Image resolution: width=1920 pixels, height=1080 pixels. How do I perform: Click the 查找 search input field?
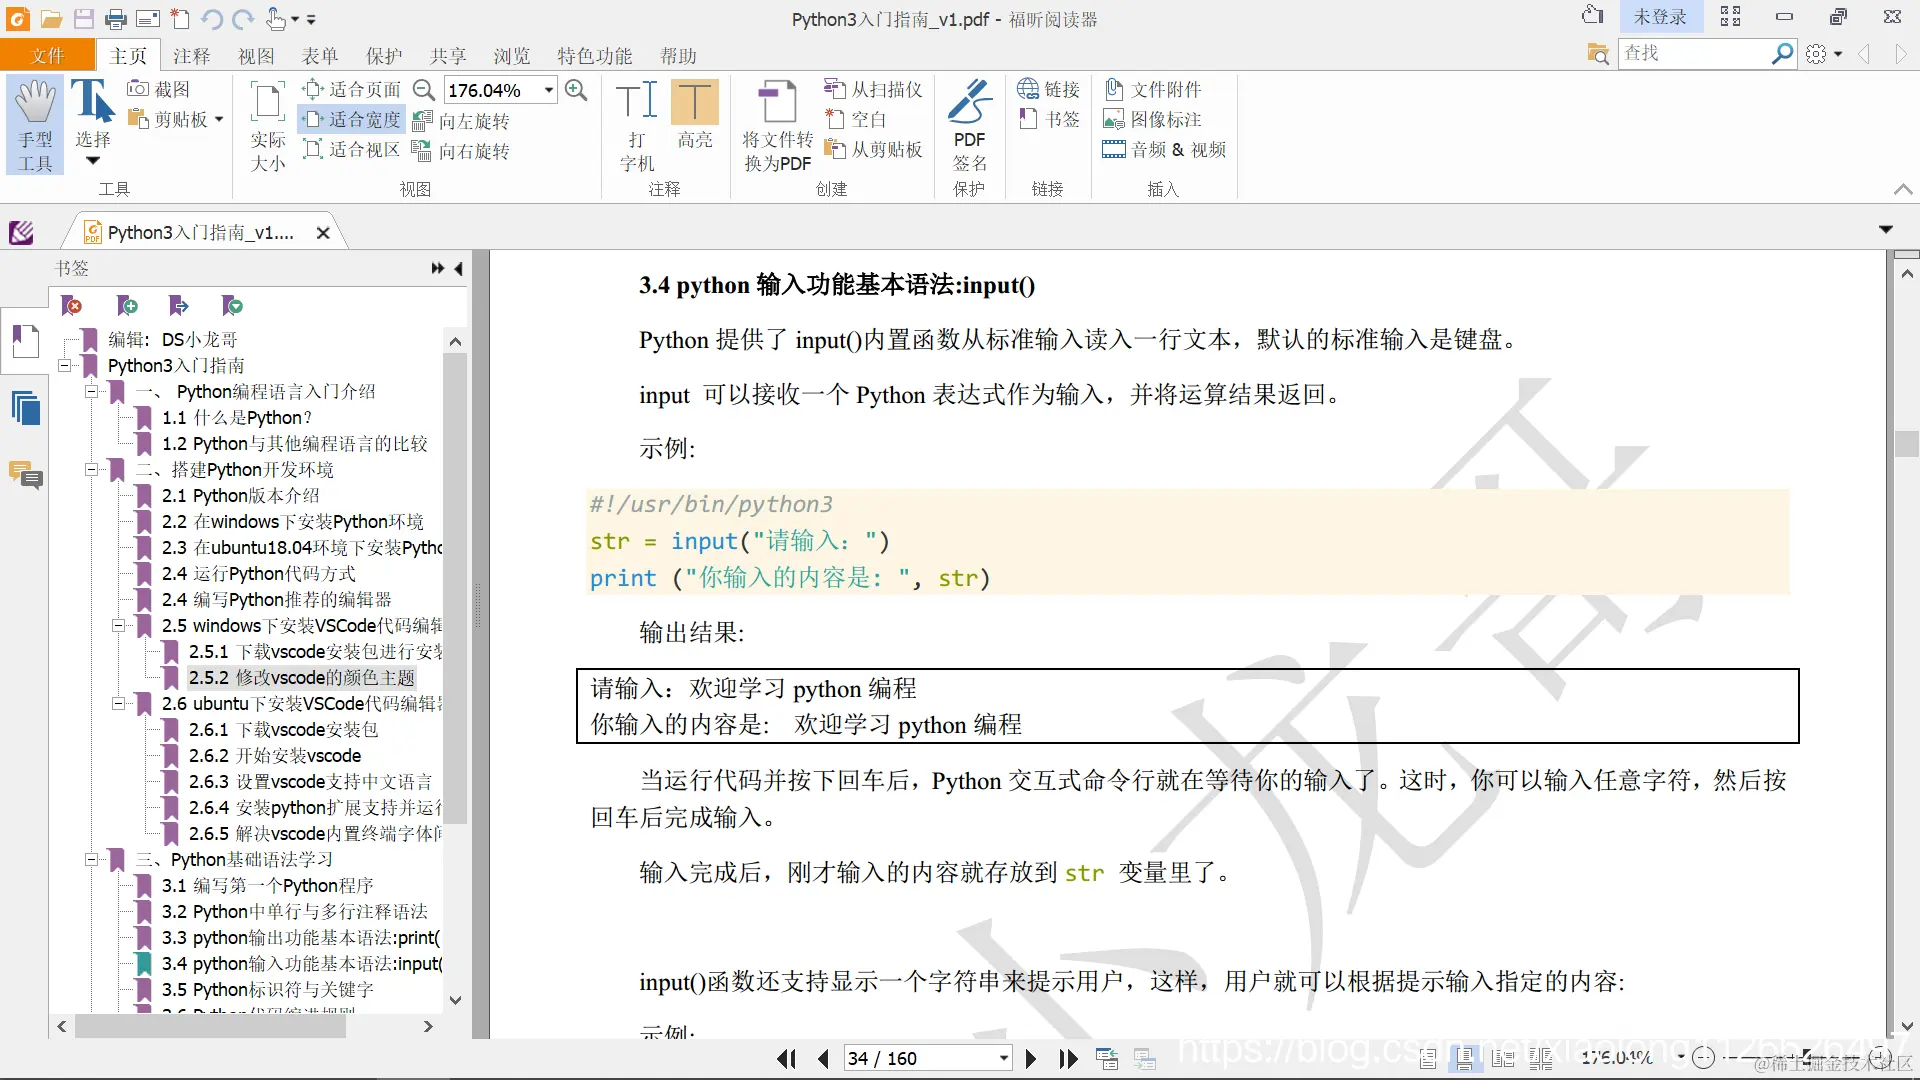pyautogui.click(x=1692, y=53)
